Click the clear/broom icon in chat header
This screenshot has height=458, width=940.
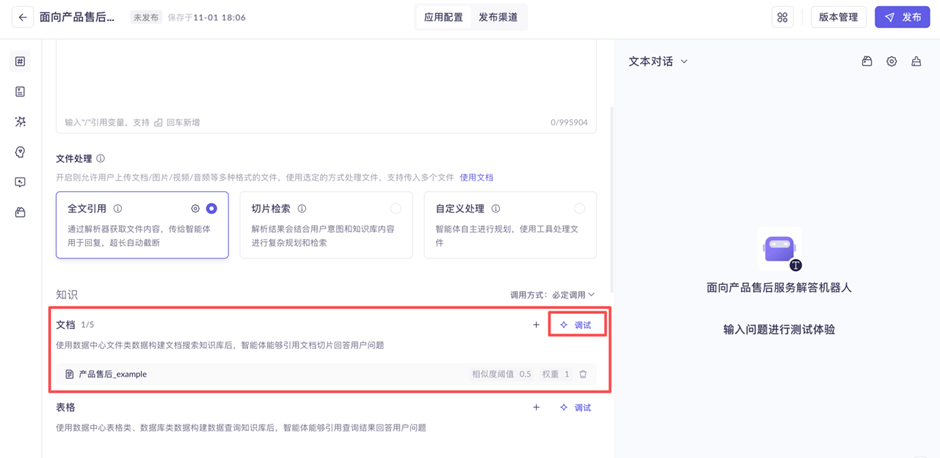click(916, 61)
